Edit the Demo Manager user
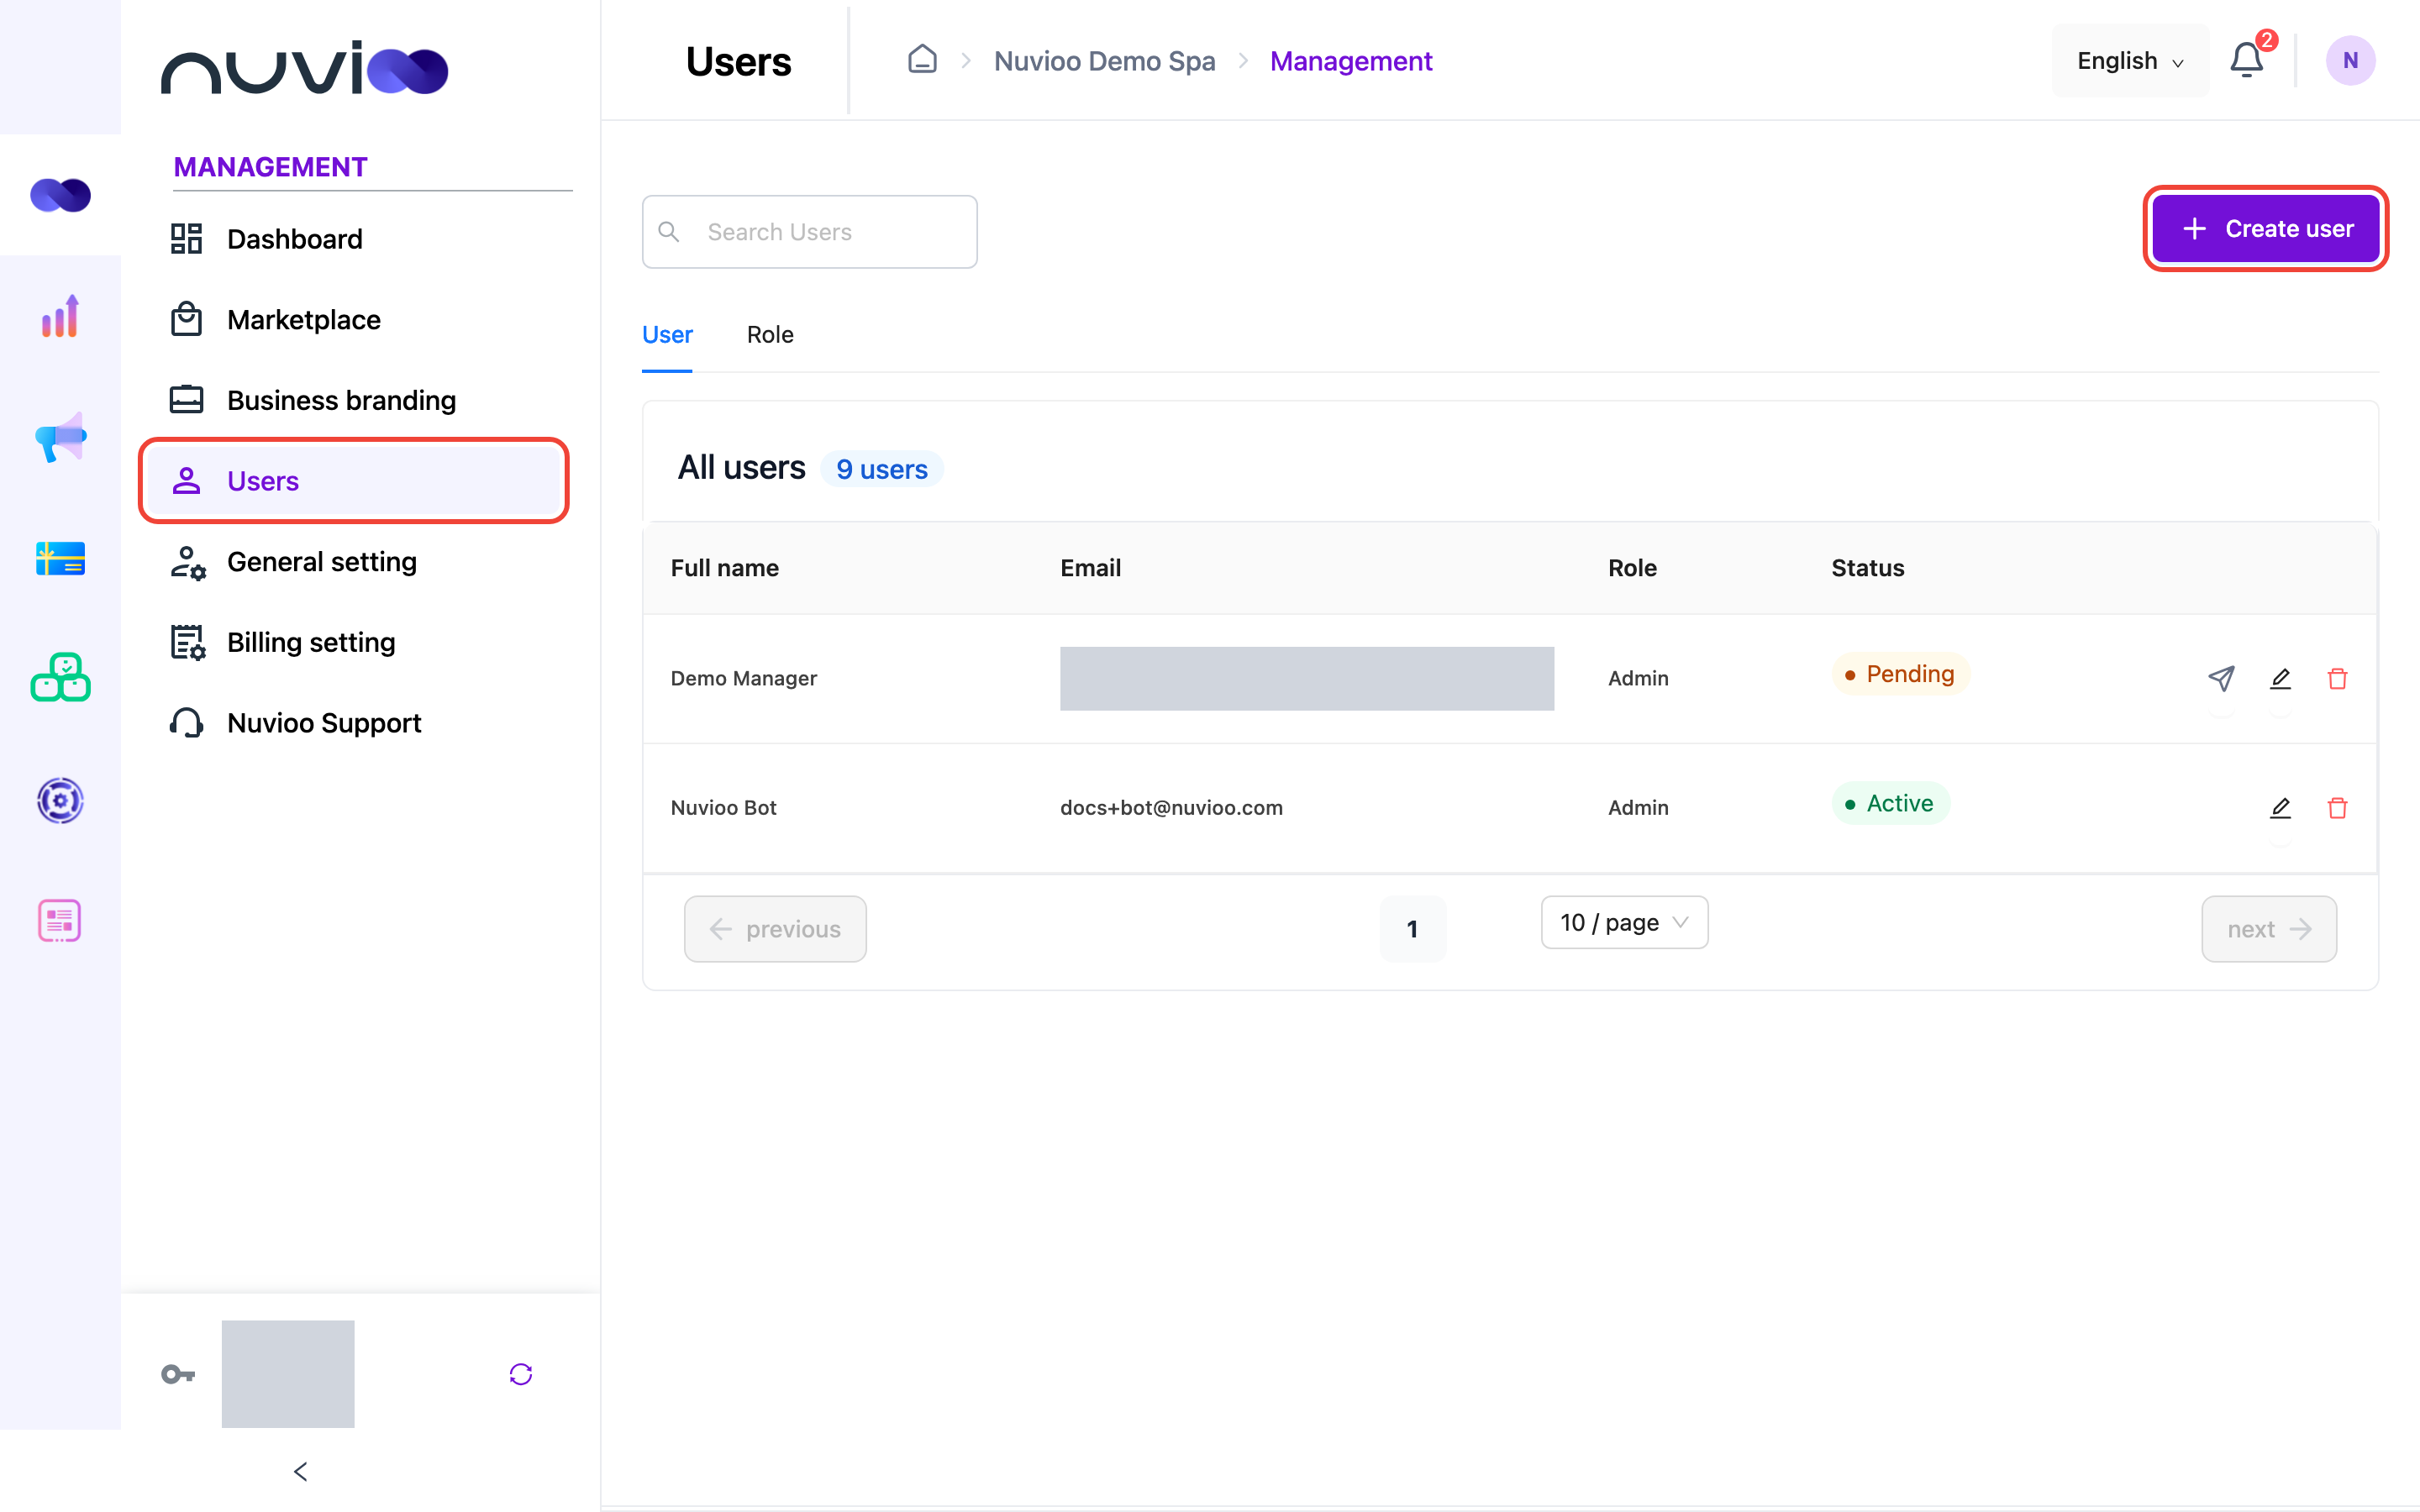 click(2280, 678)
